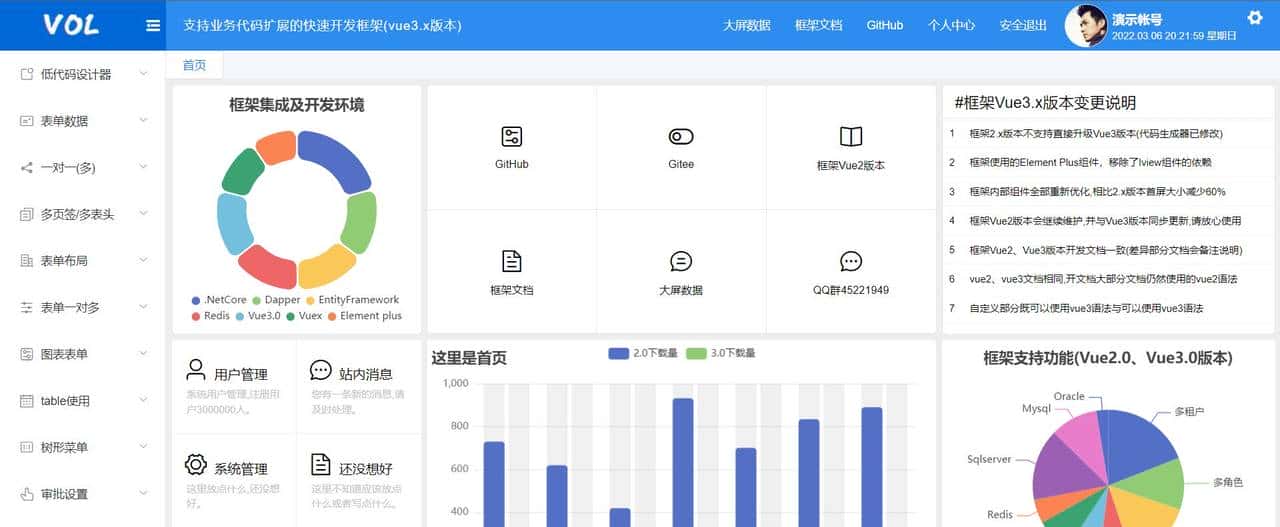Expand 图表表单 menu chevron
The height and width of the screenshot is (527, 1280).
(x=143, y=354)
